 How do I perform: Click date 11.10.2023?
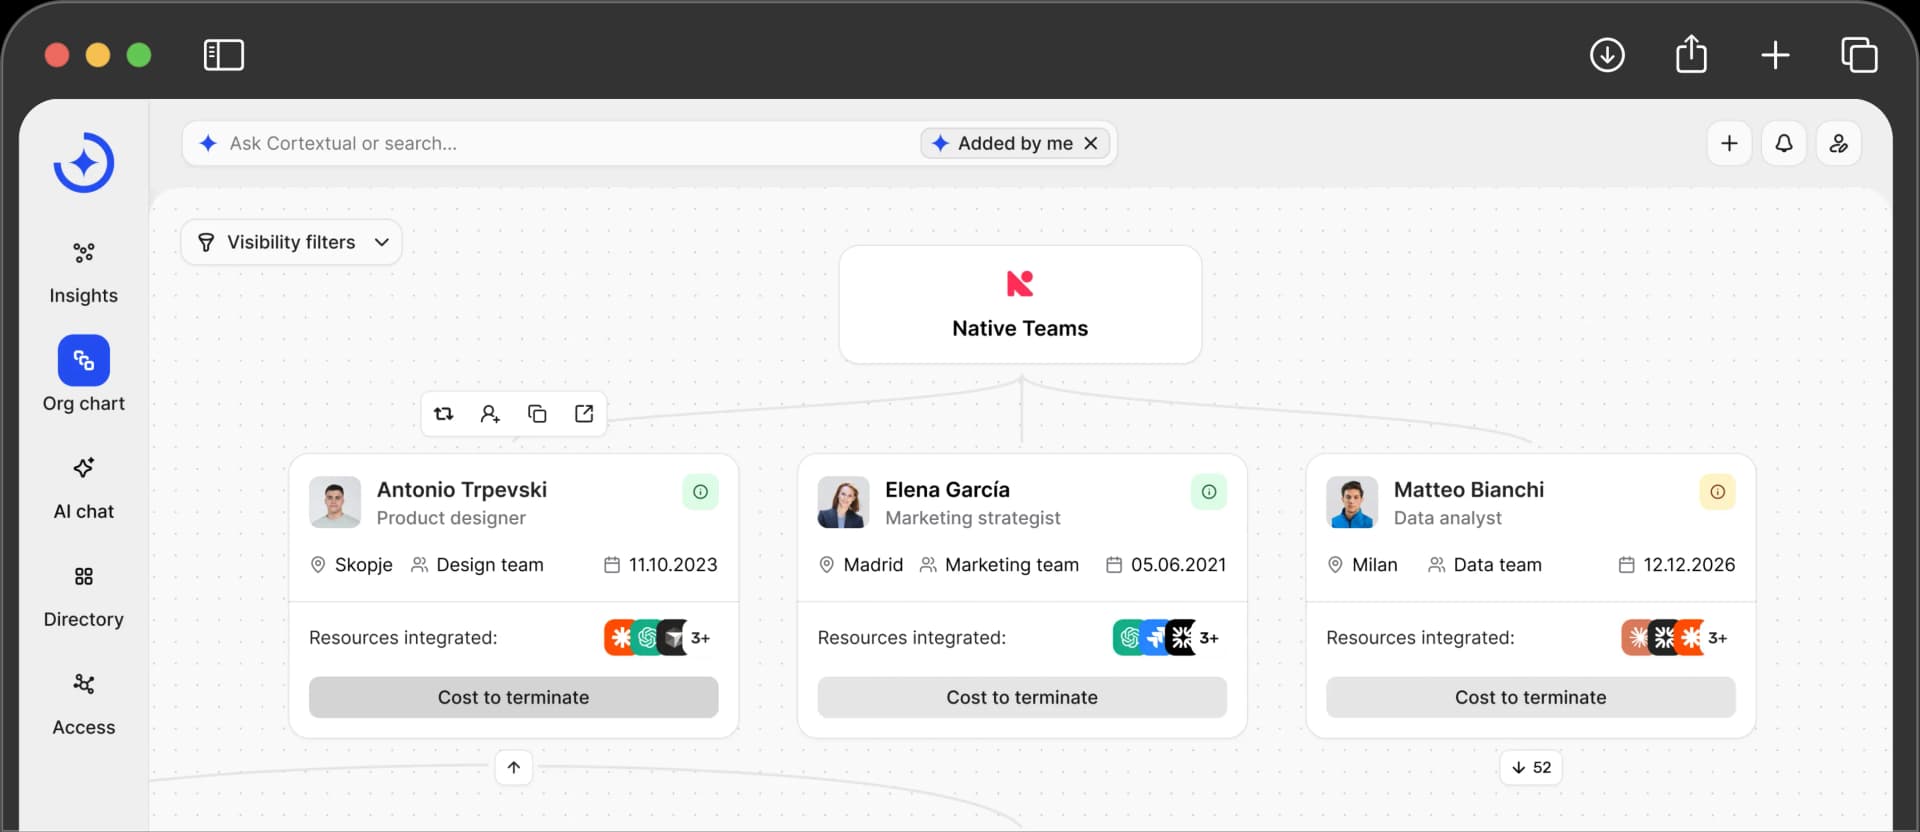[x=661, y=565]
